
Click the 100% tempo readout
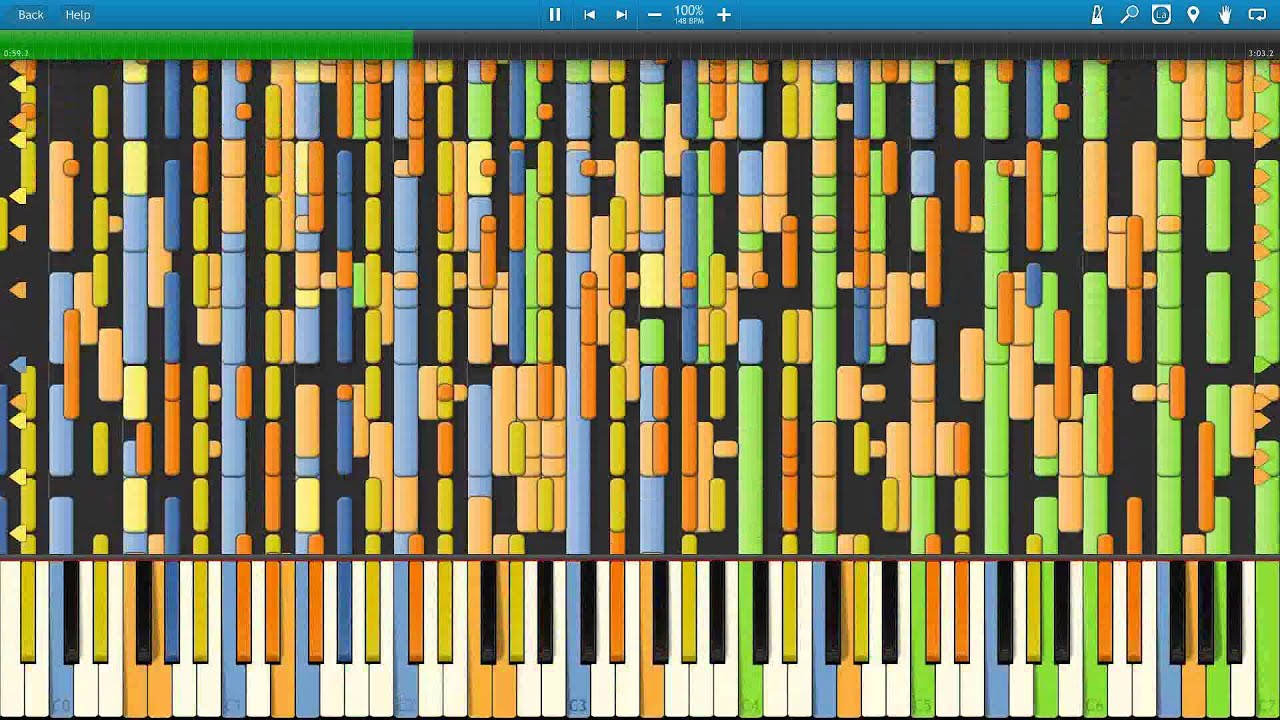688,10
